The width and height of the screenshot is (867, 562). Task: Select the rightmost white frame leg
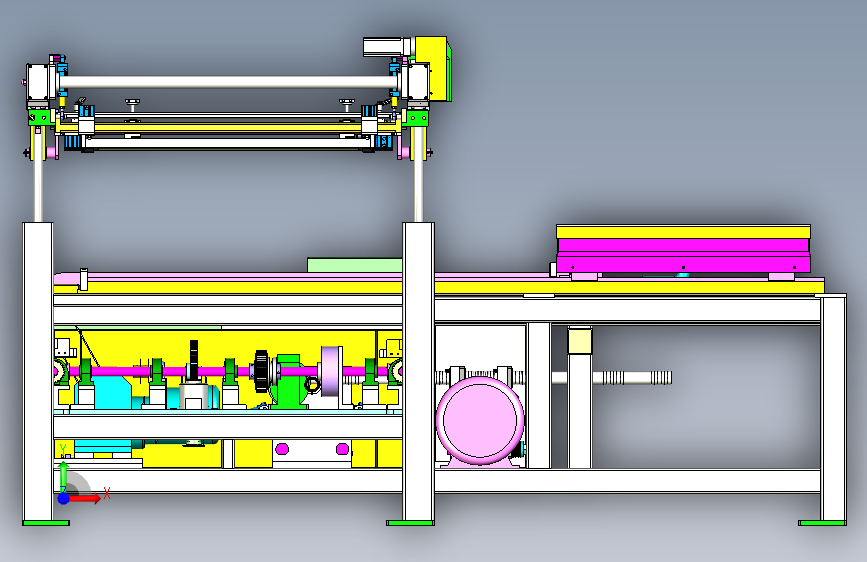click(833, 408)
